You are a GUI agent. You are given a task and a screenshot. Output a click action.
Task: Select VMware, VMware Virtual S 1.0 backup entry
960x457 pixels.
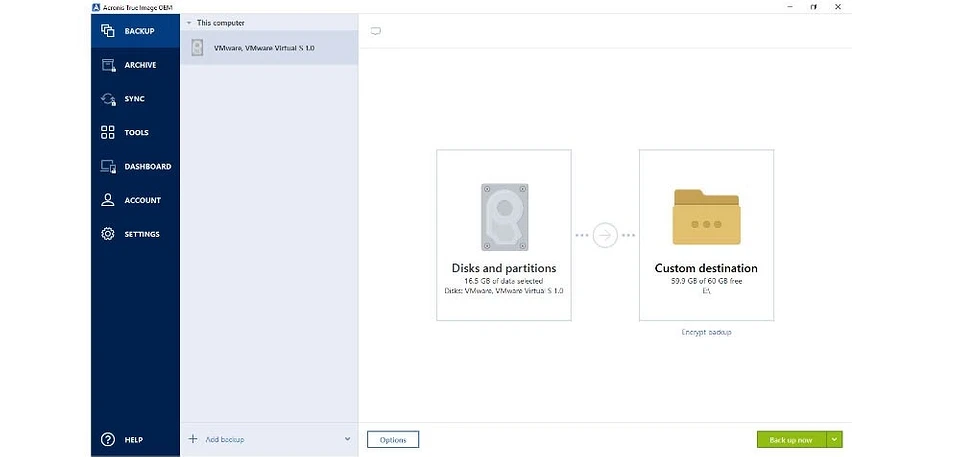click(x=269, y=48)
